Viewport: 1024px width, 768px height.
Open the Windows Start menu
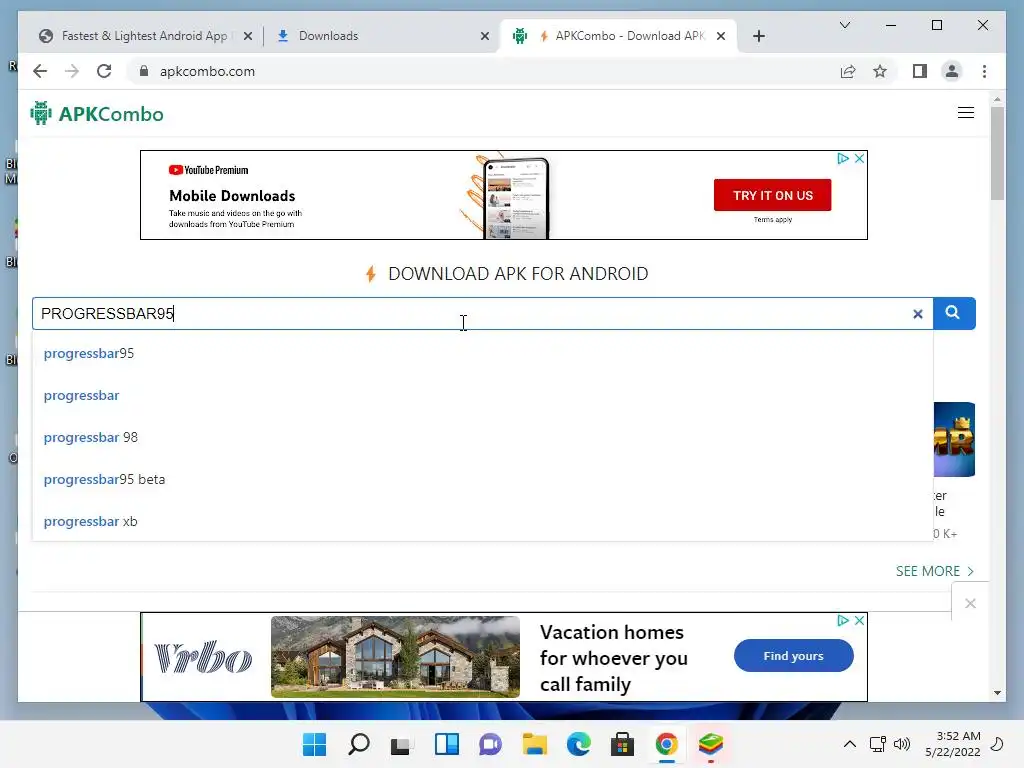point(315,744)
